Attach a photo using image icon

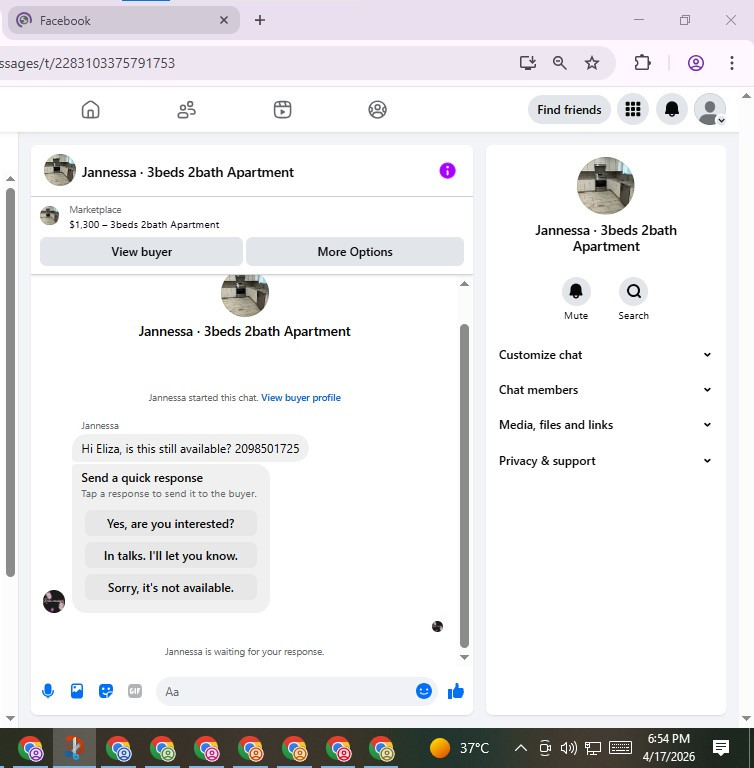click(x=77, y=691)
